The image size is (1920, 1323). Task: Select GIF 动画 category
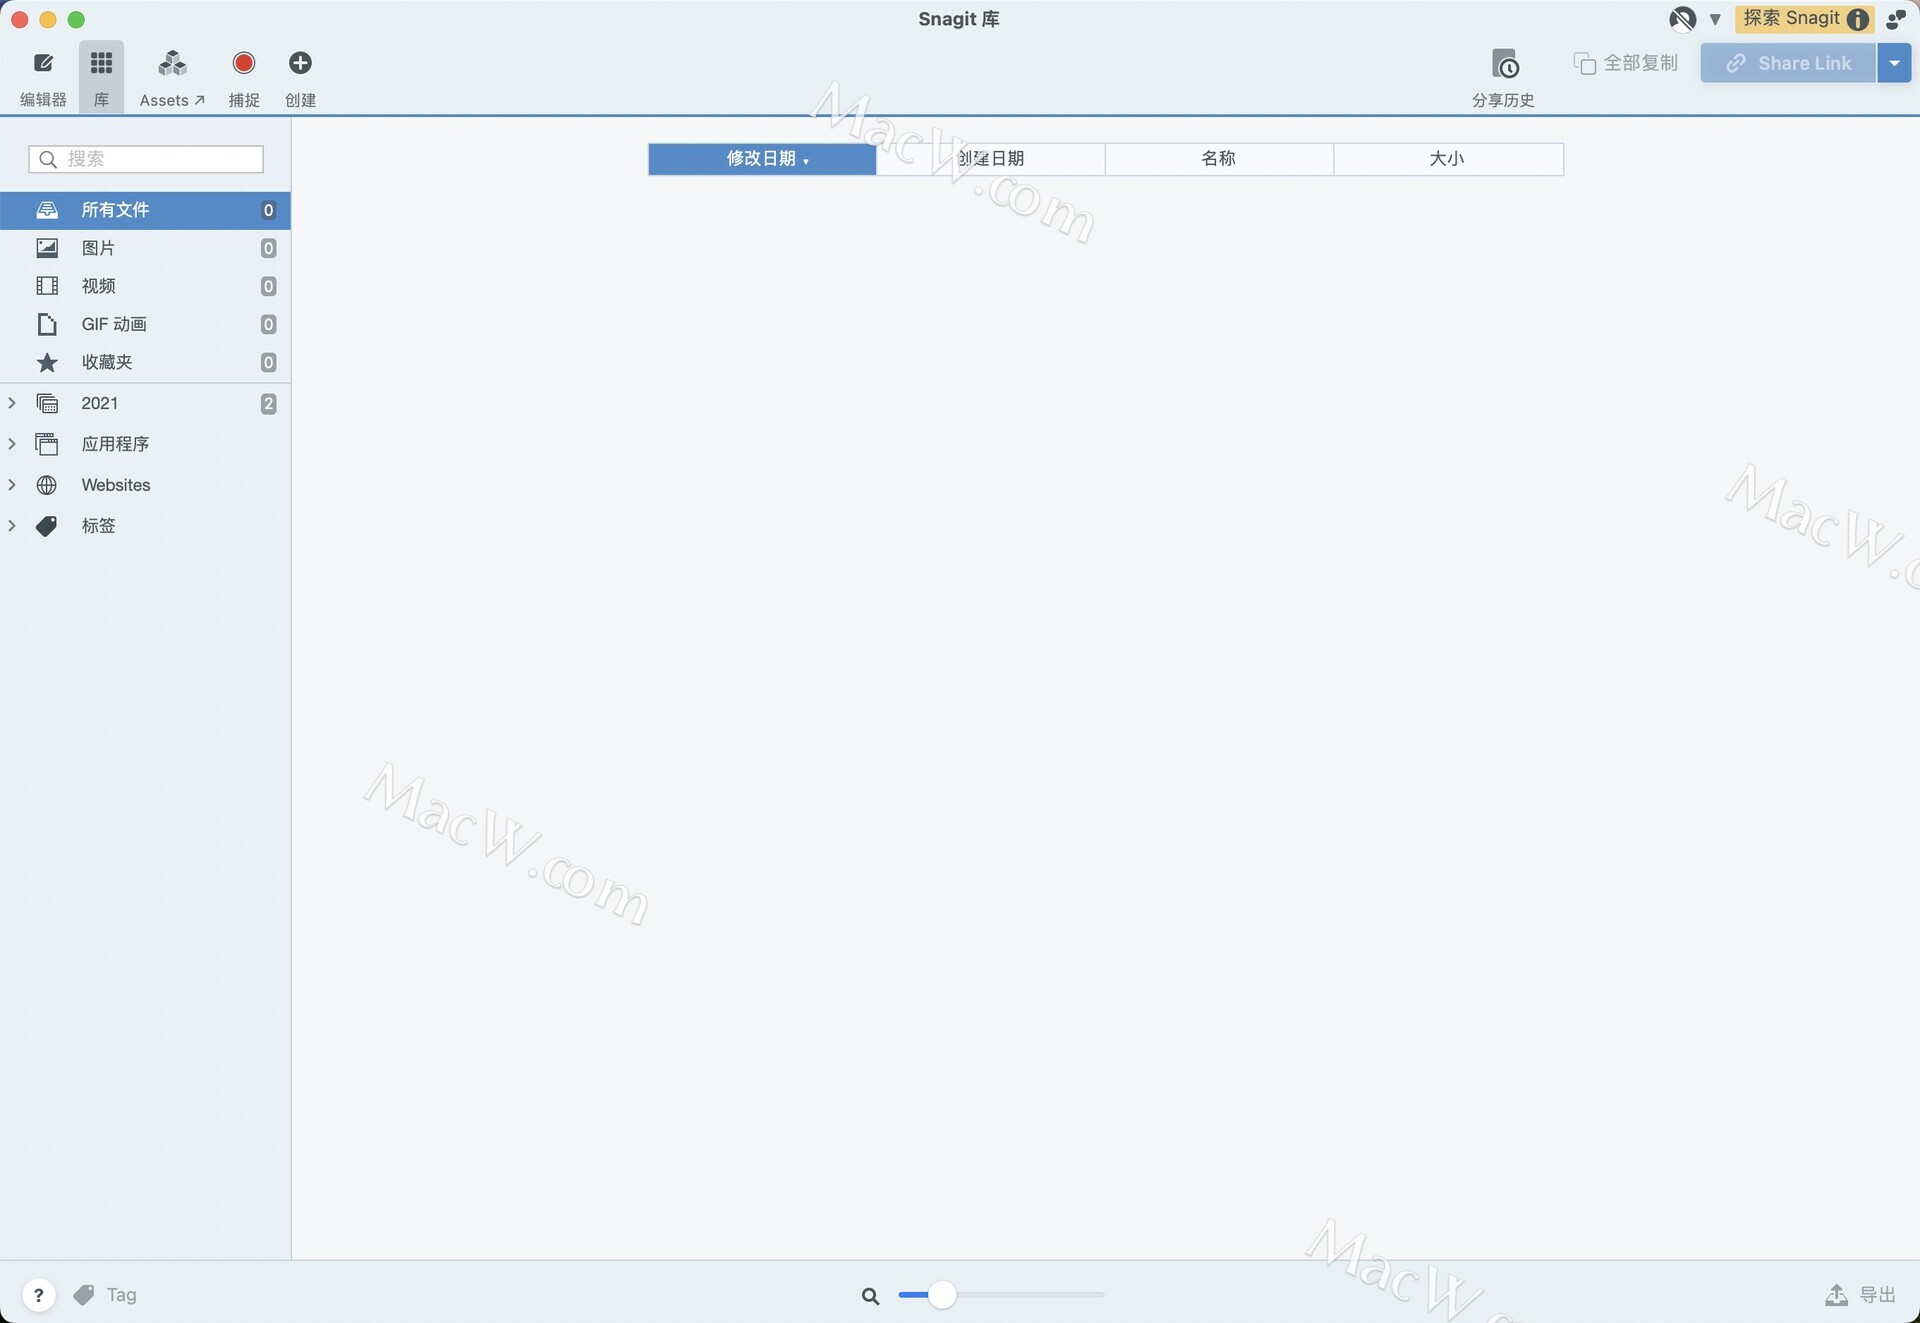[x=145, y=324]
